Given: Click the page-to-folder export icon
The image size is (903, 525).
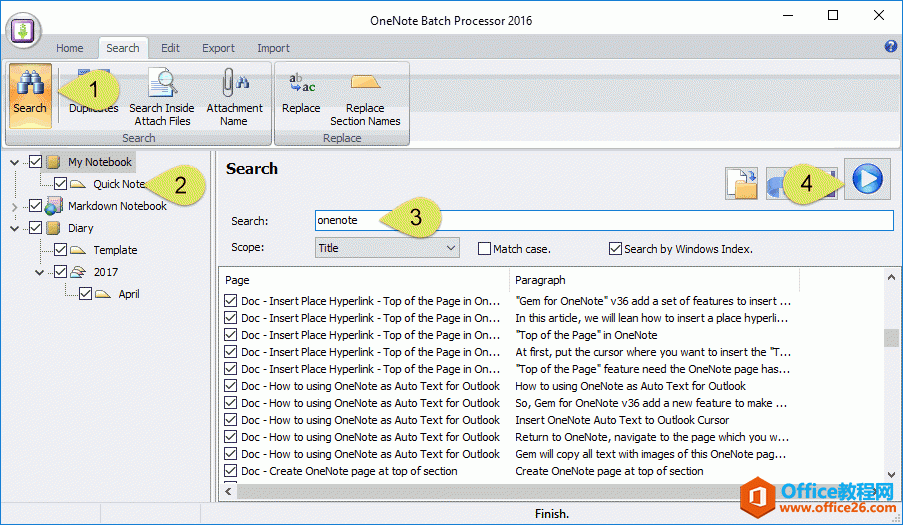Looking at the screenshot, I should [741, 182].
